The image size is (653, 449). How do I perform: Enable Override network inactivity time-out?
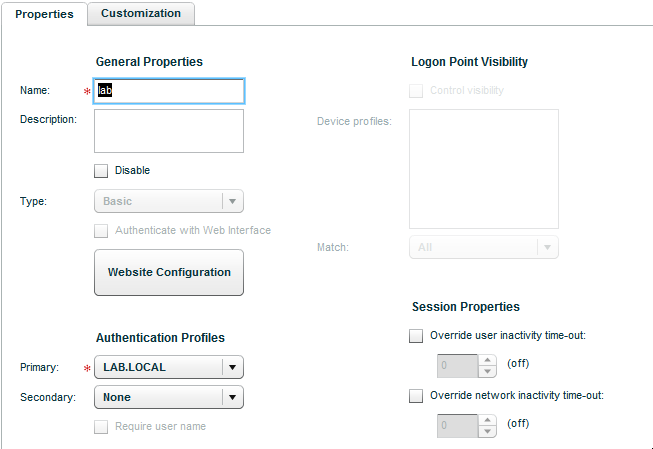click(416, 396)
